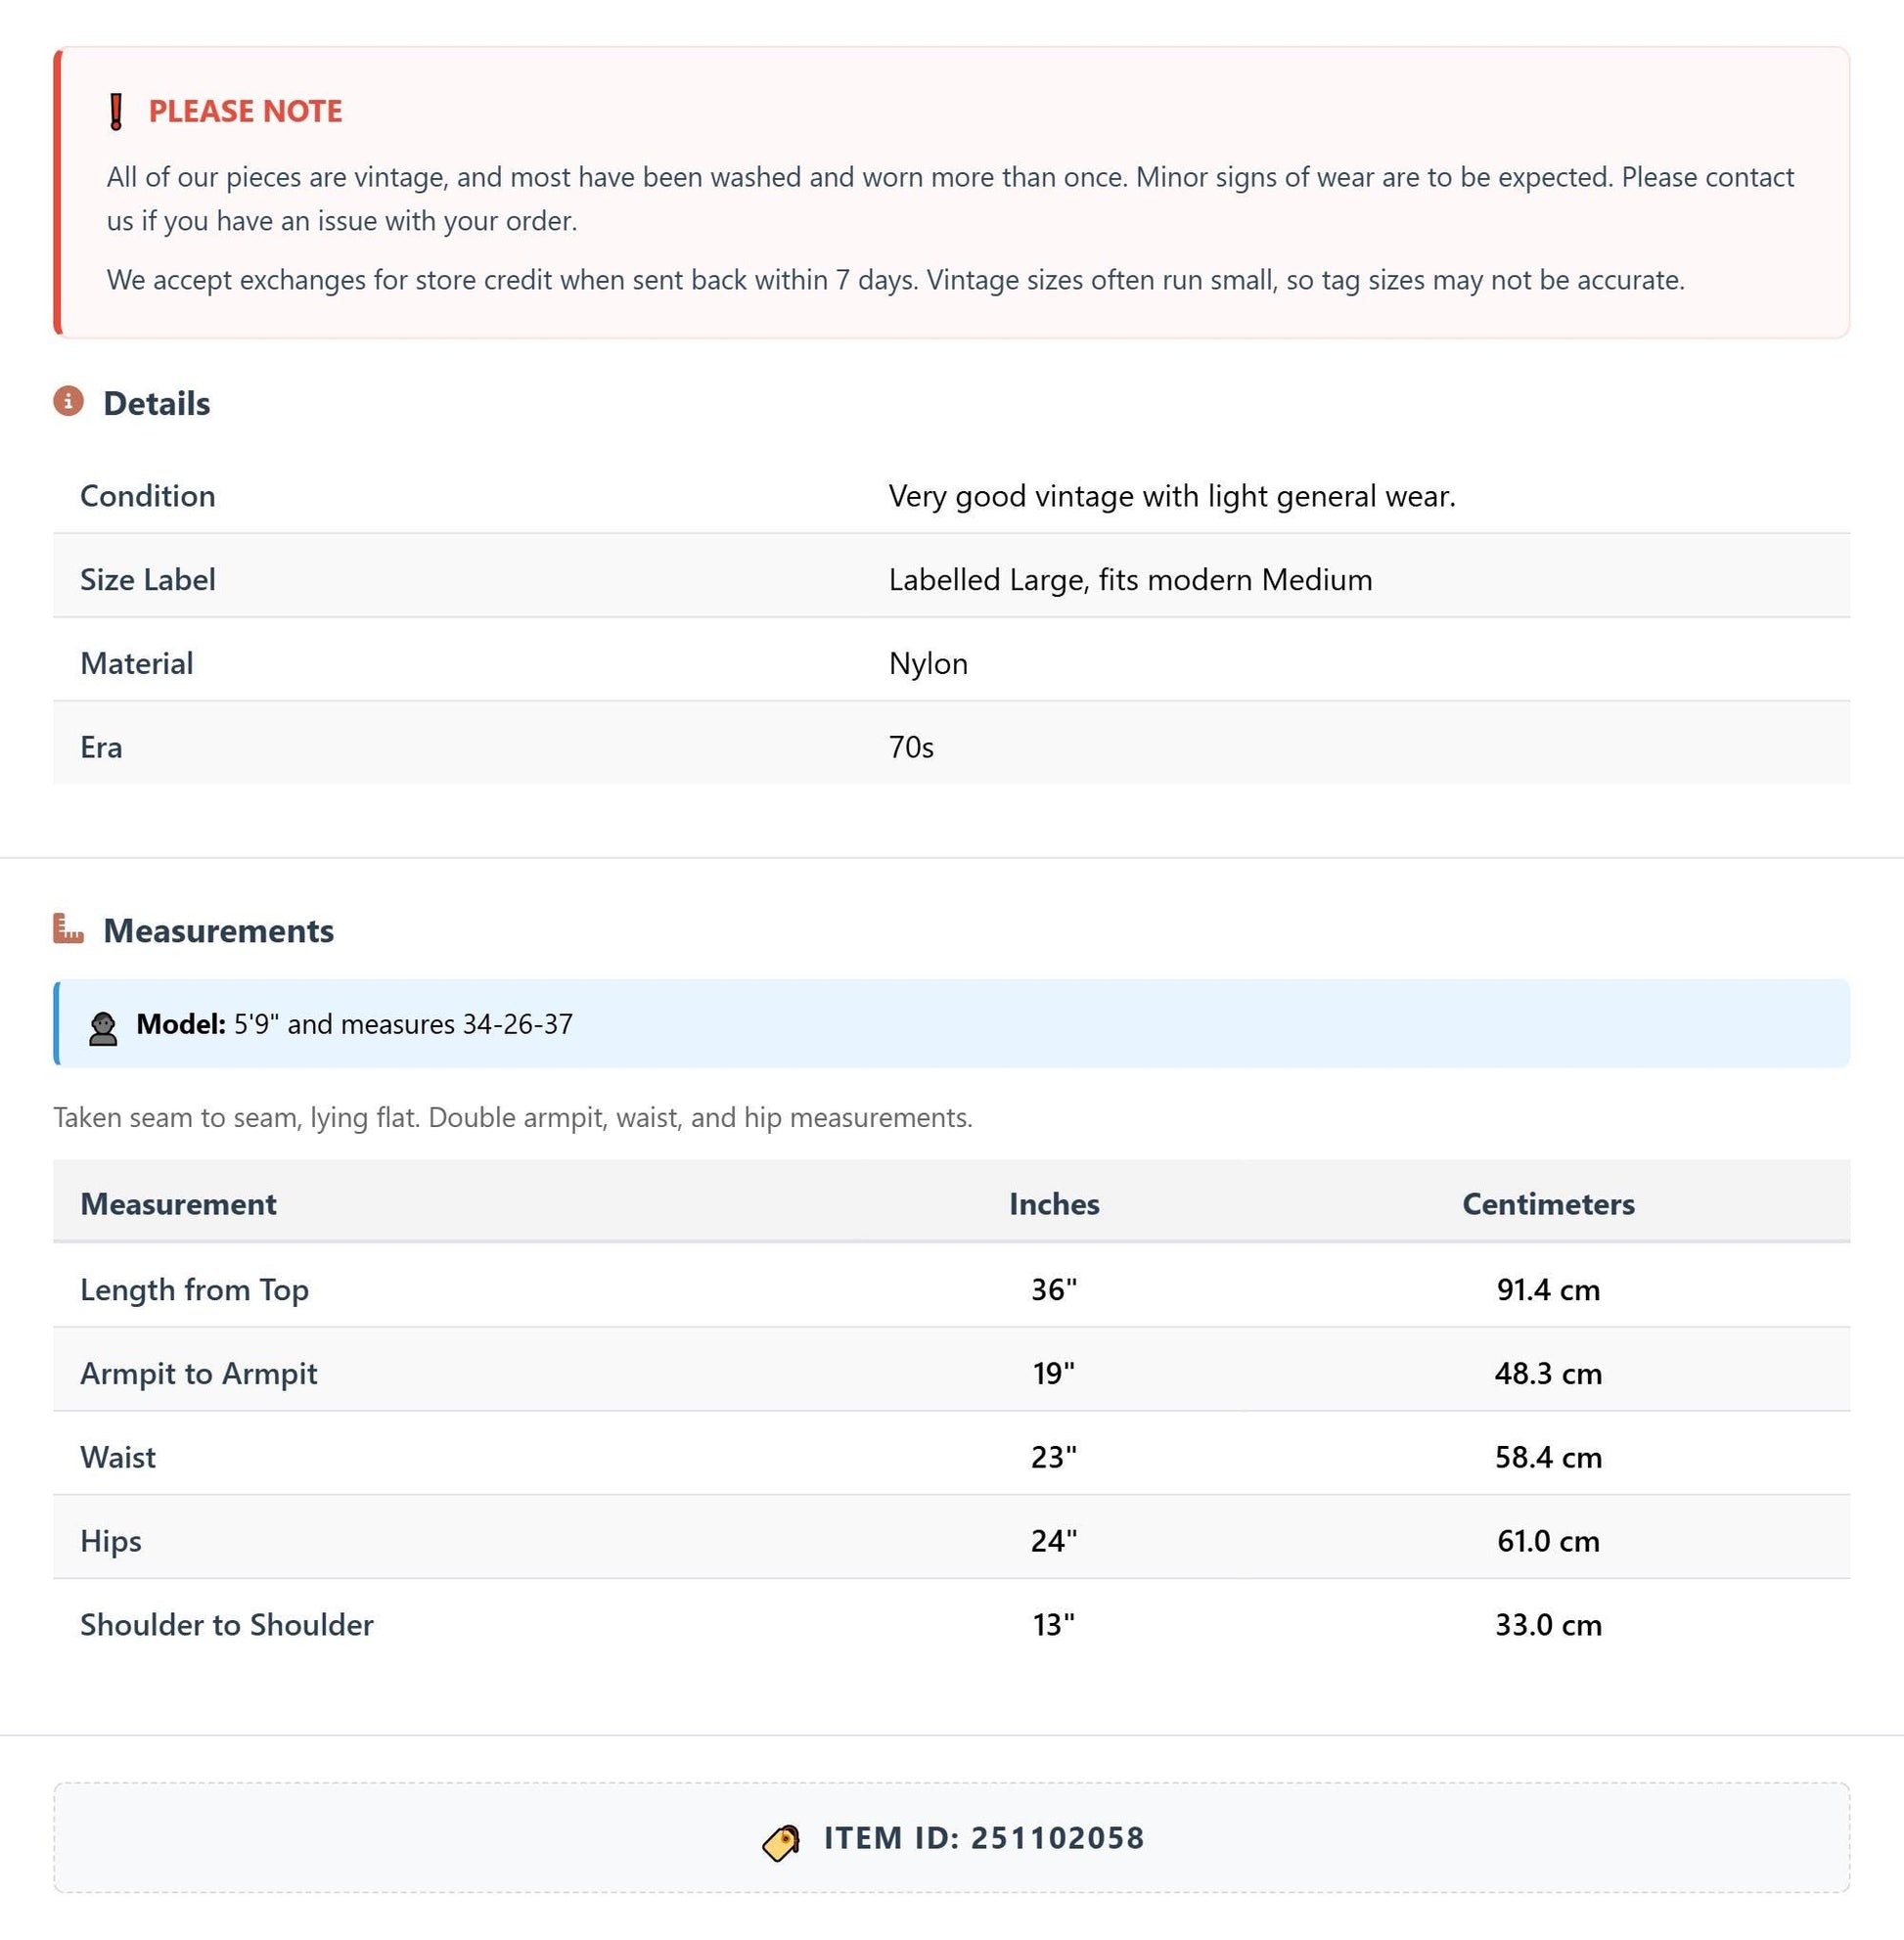Click the Shoulder to Shoulder row label

click(x=227, y=1624)
